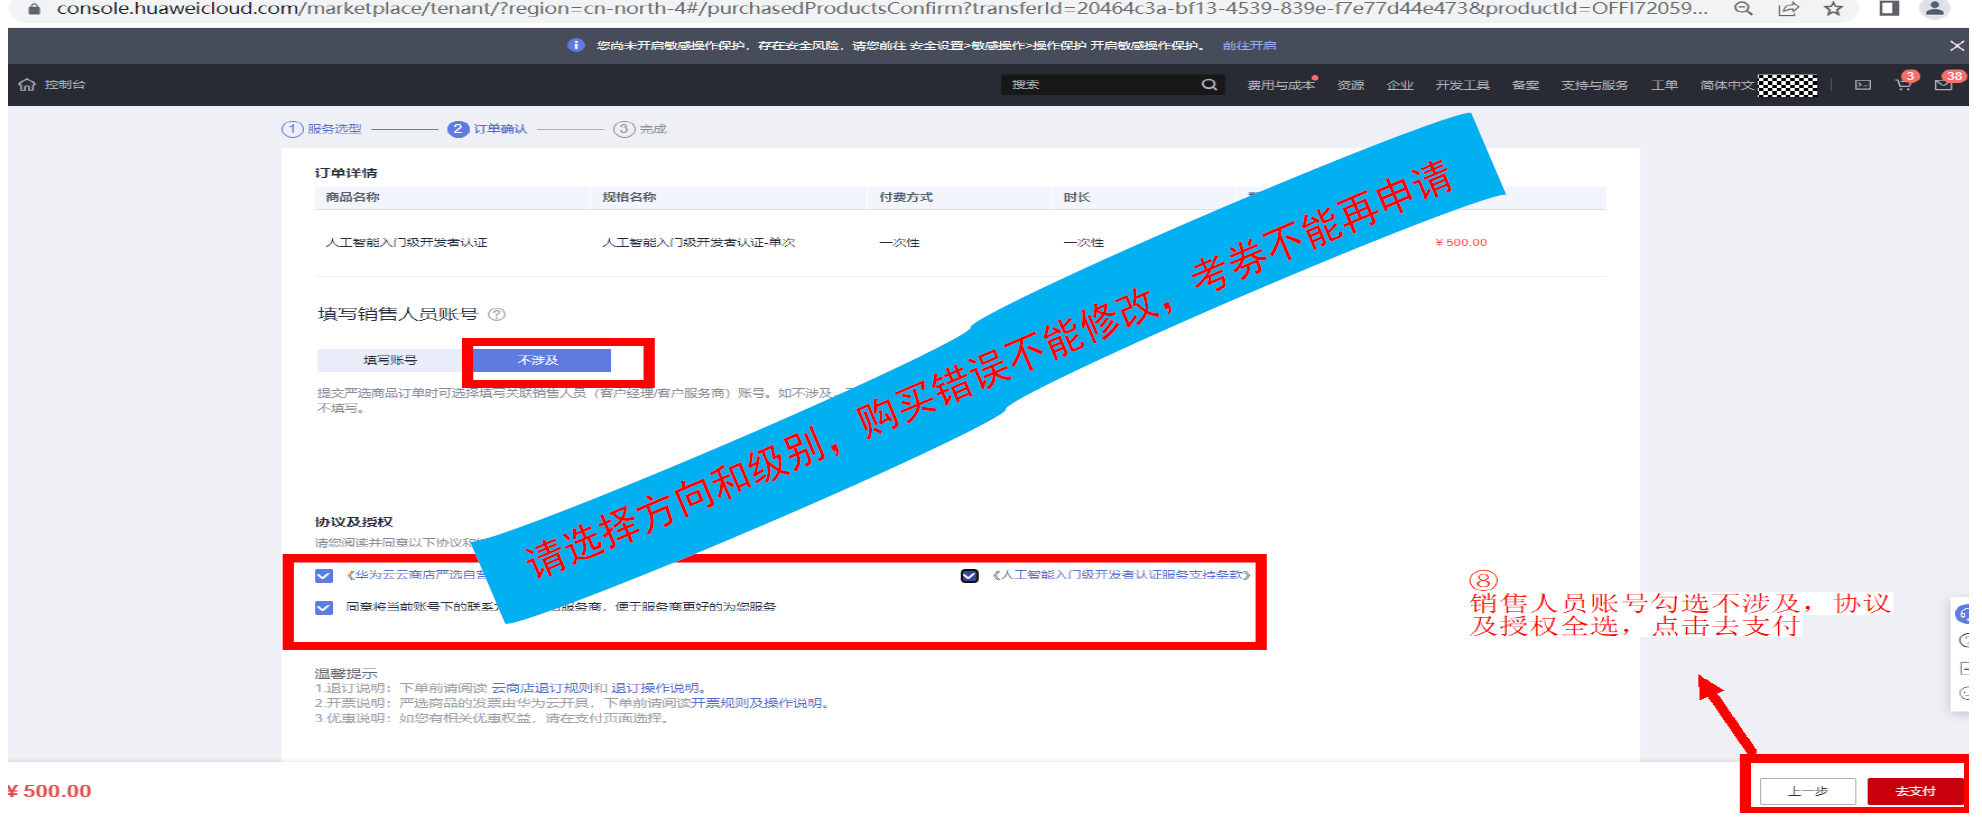Screen dimensions: 1982x823
Task: Open the 费用与成本 menu
Action: coord(1281,85)
